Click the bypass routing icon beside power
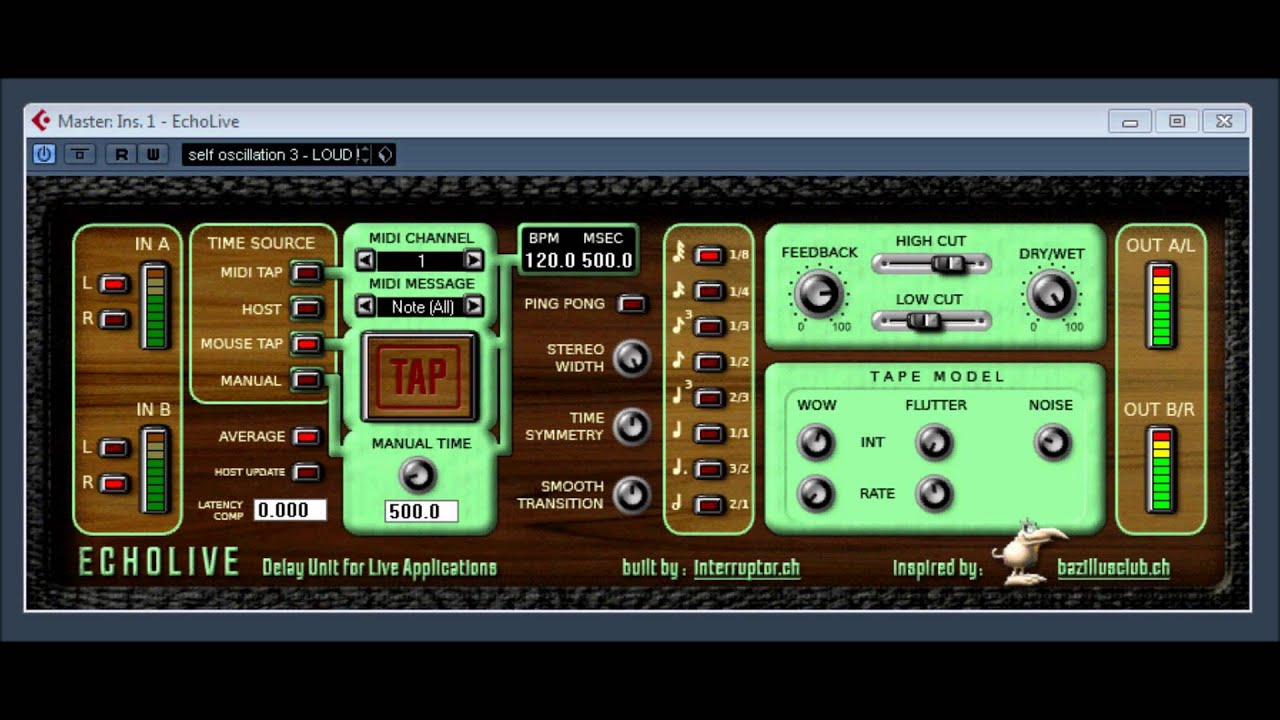The width and height of the screenshot is (1280, 720). click(80, 154)
